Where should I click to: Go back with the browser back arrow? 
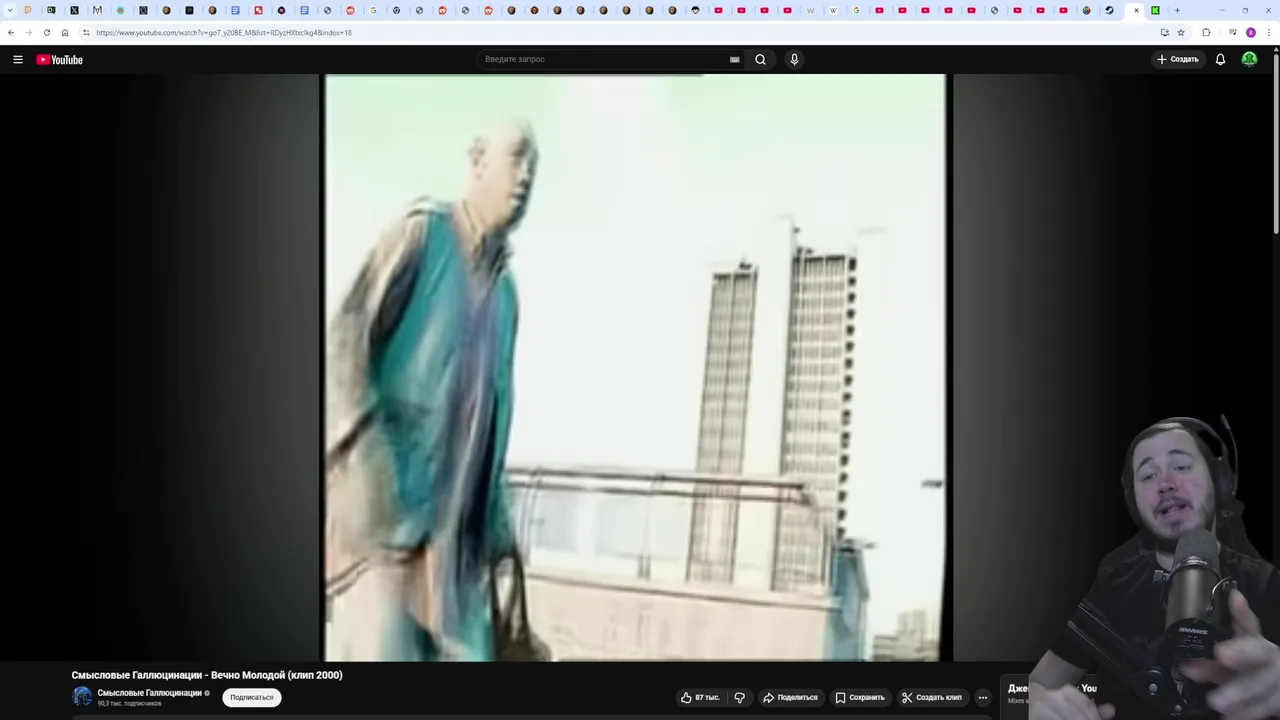[x=11, y=32]
